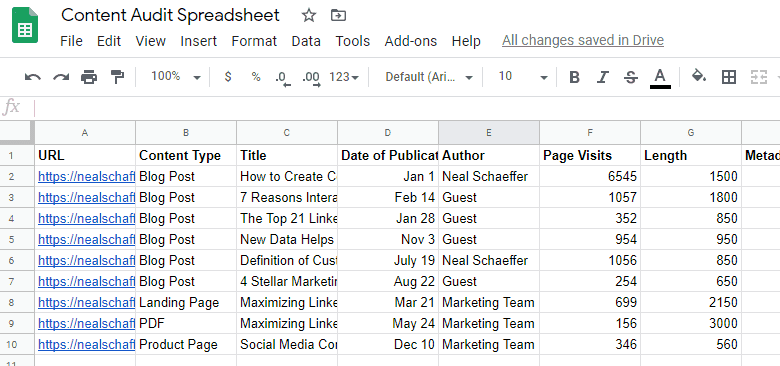Format selection as percent
This screenshot has height=366, width=780.
coord(256,77)
